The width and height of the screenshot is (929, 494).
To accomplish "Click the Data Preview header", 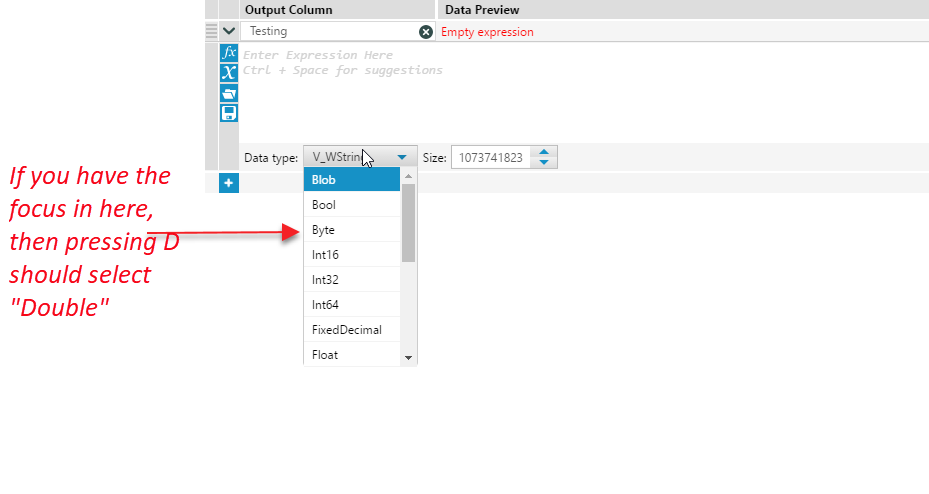I will click(x=482, y=10).
